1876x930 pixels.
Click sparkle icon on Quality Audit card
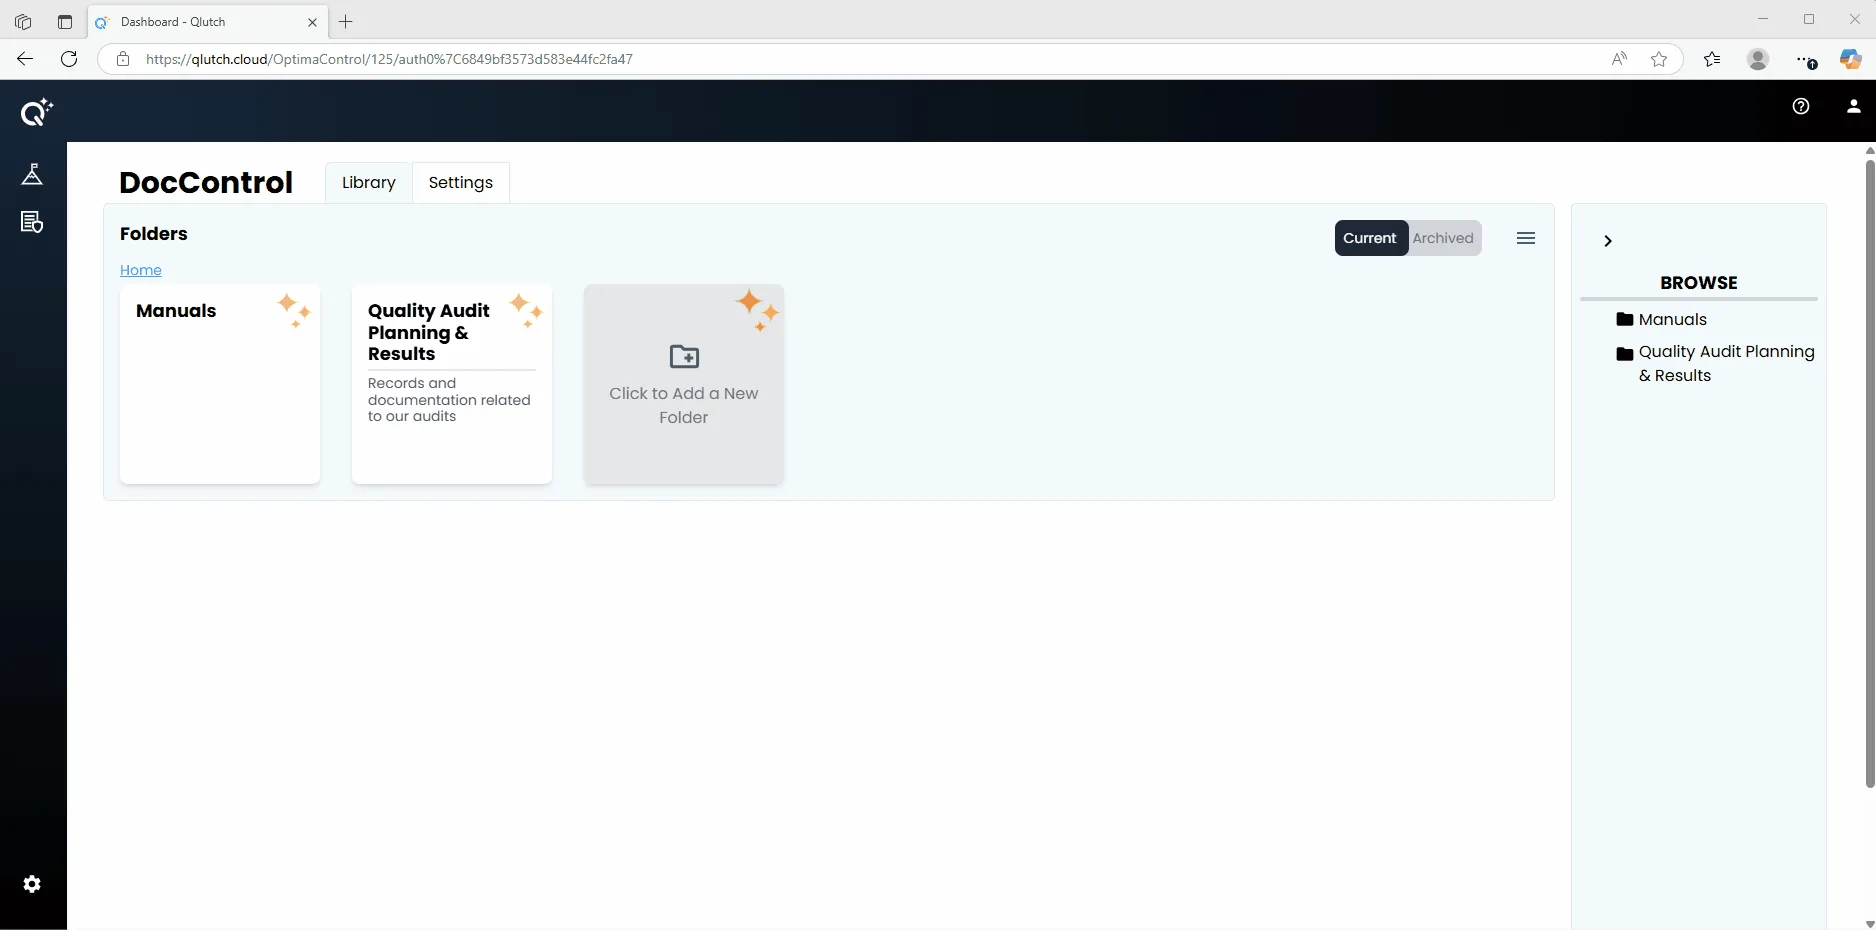coord(526,310)
